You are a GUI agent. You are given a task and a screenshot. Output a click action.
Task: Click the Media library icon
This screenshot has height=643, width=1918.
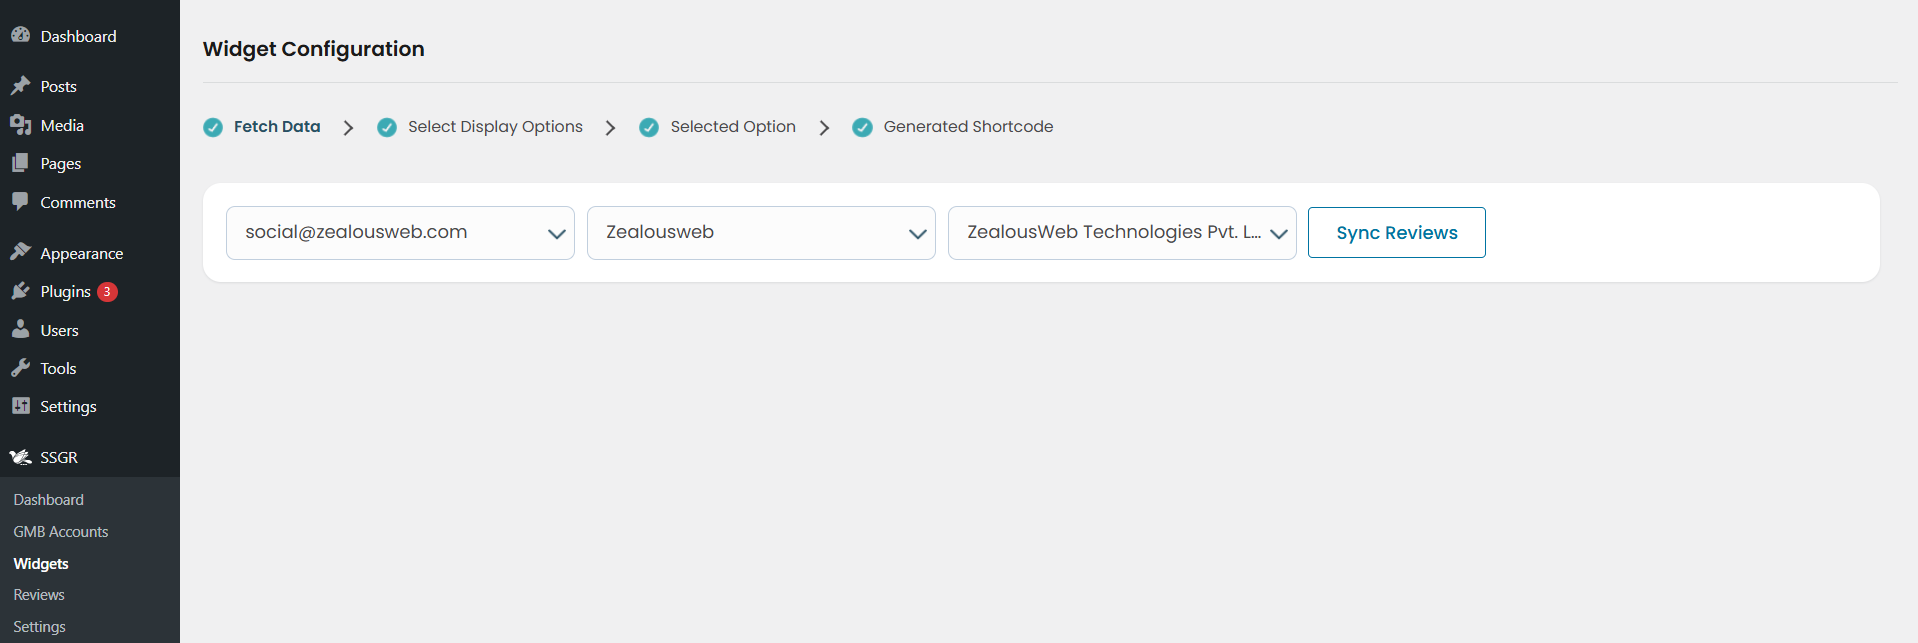[x=20, y=125]
